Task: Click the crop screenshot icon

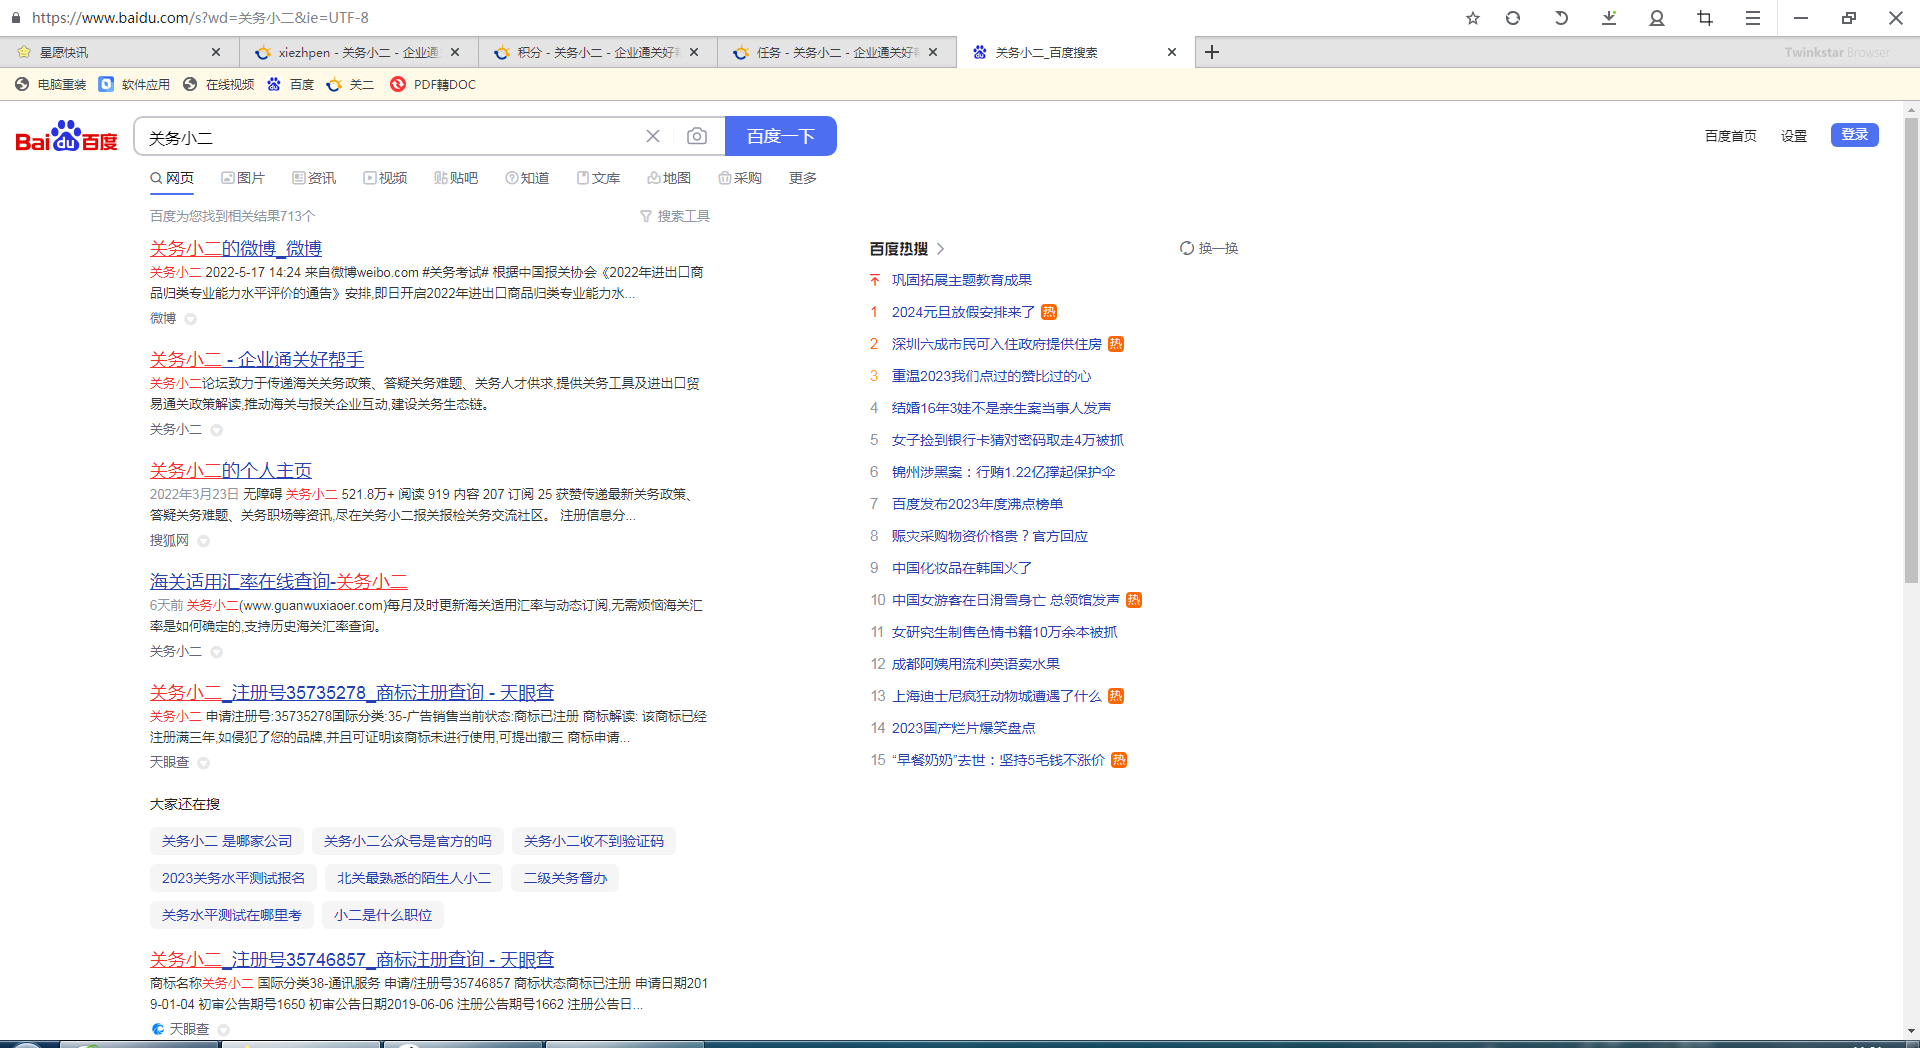Action: pos(1705,18)
